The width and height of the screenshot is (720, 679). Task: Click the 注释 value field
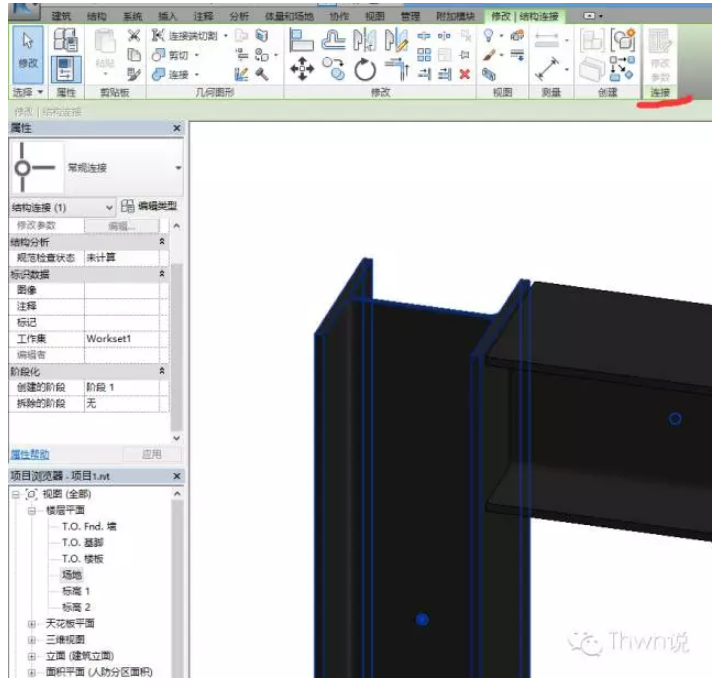pos(122,306)
